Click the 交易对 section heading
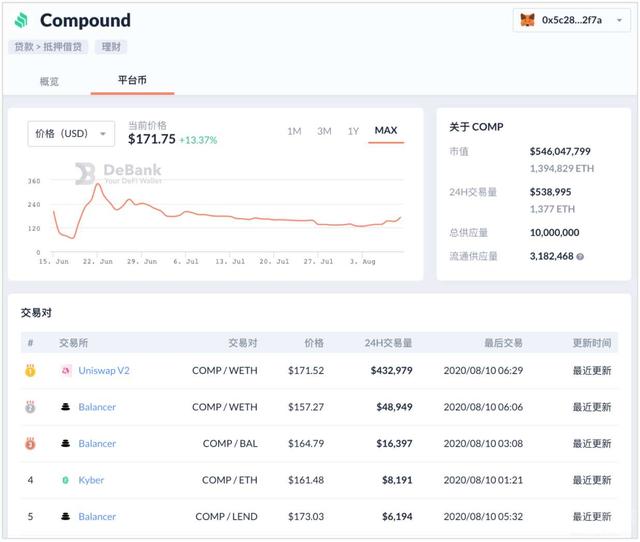This screenshot has height=542, width=640. (36, 313)
